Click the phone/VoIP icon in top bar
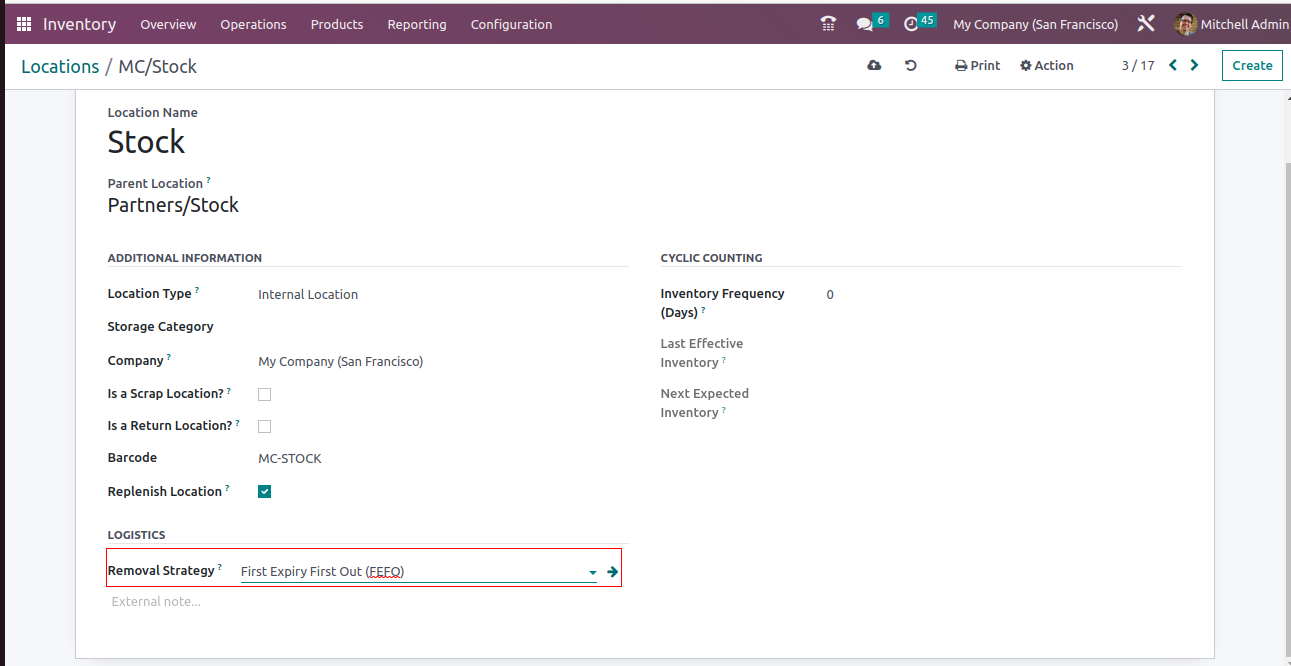 click(x=828, y=24)
